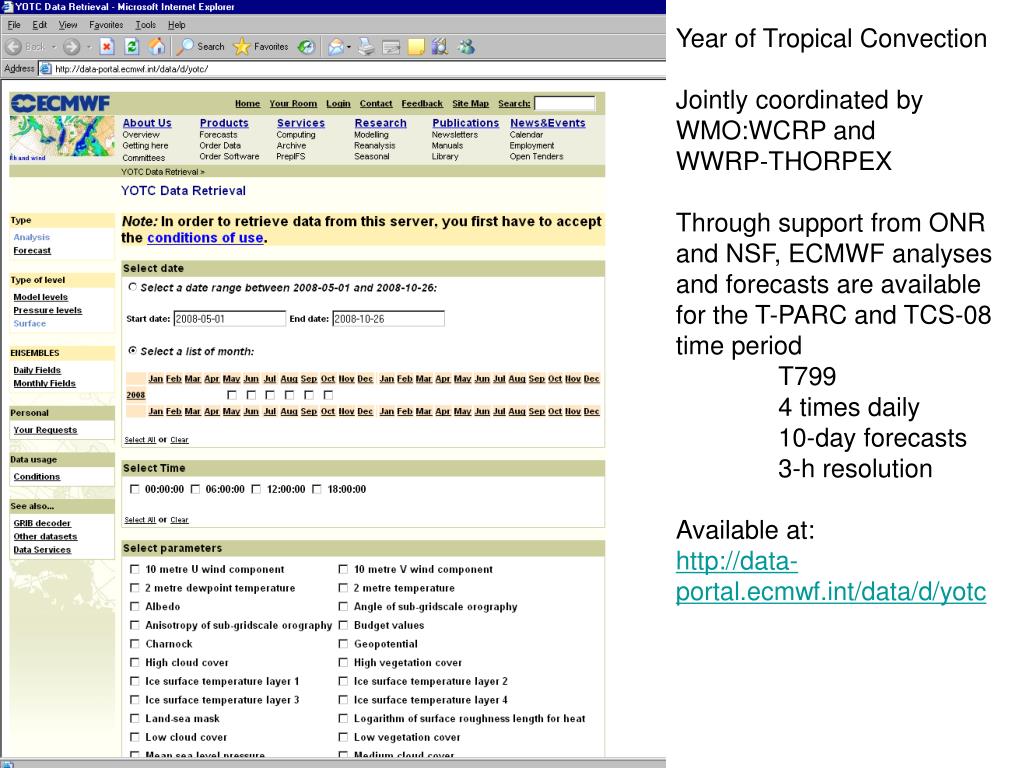The height and width of the screenshot is (768, 1024).
Task: Open the Back button history dropdown arrow
Action: (54, 47)
